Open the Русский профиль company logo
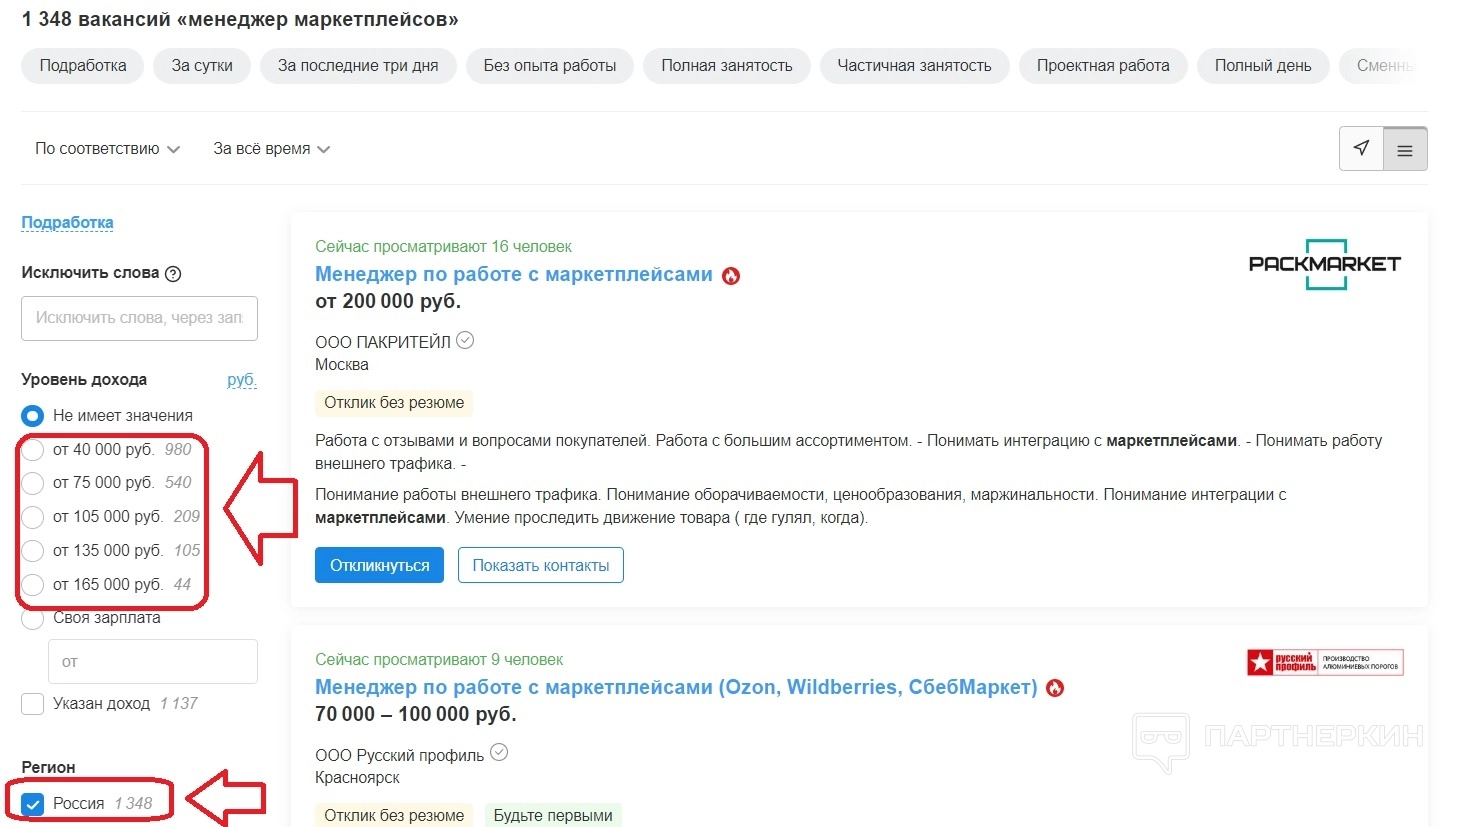 [x=1325, y=662]
